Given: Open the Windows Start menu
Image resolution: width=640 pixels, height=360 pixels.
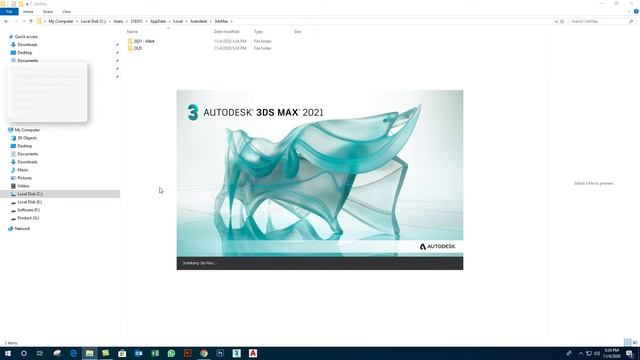Looking at the screenshot, I should click(x=8, y=353).
